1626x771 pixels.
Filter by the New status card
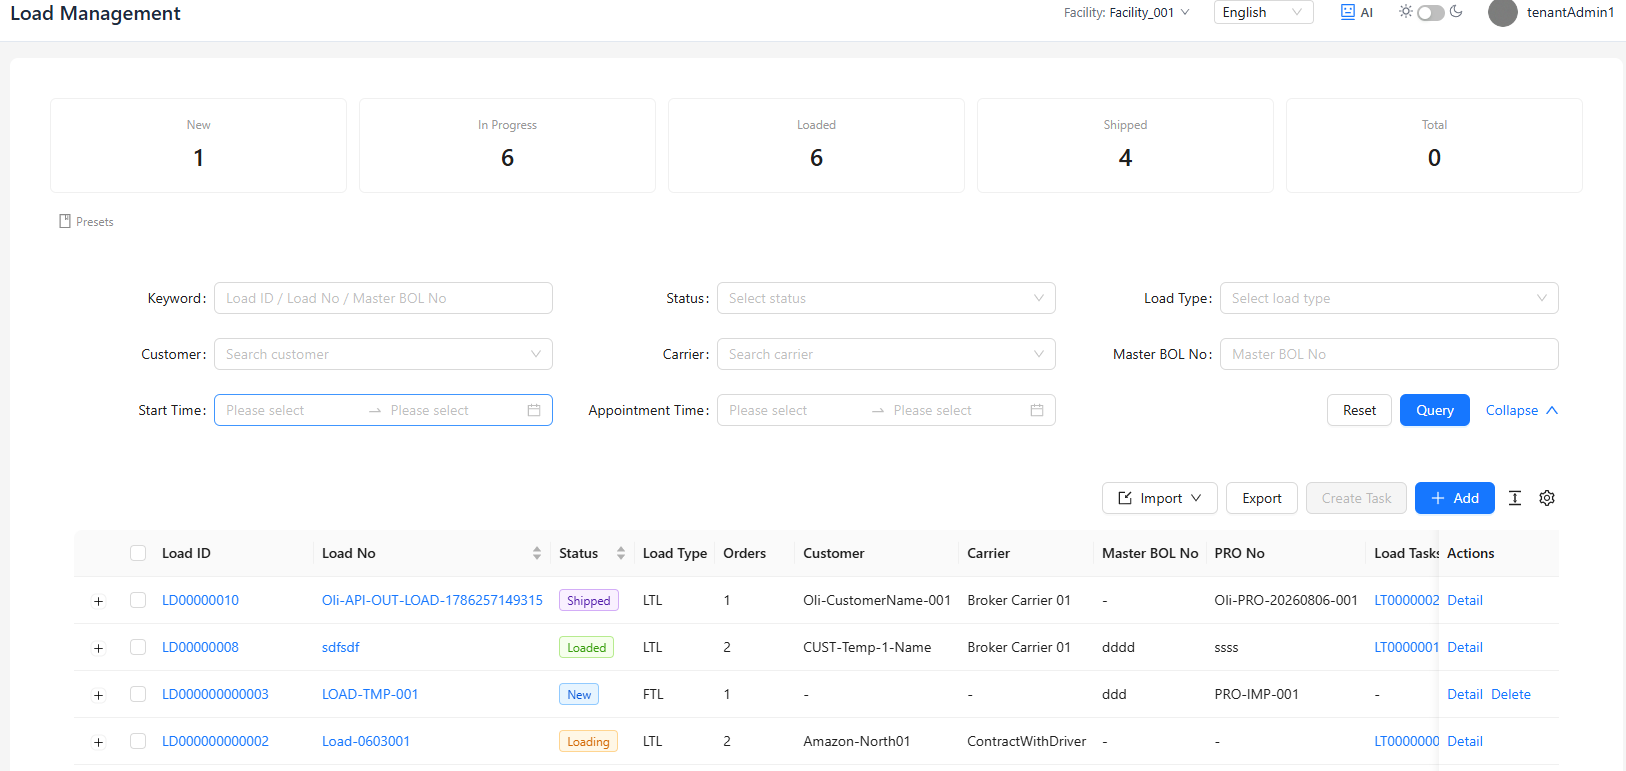coord(198,145)
